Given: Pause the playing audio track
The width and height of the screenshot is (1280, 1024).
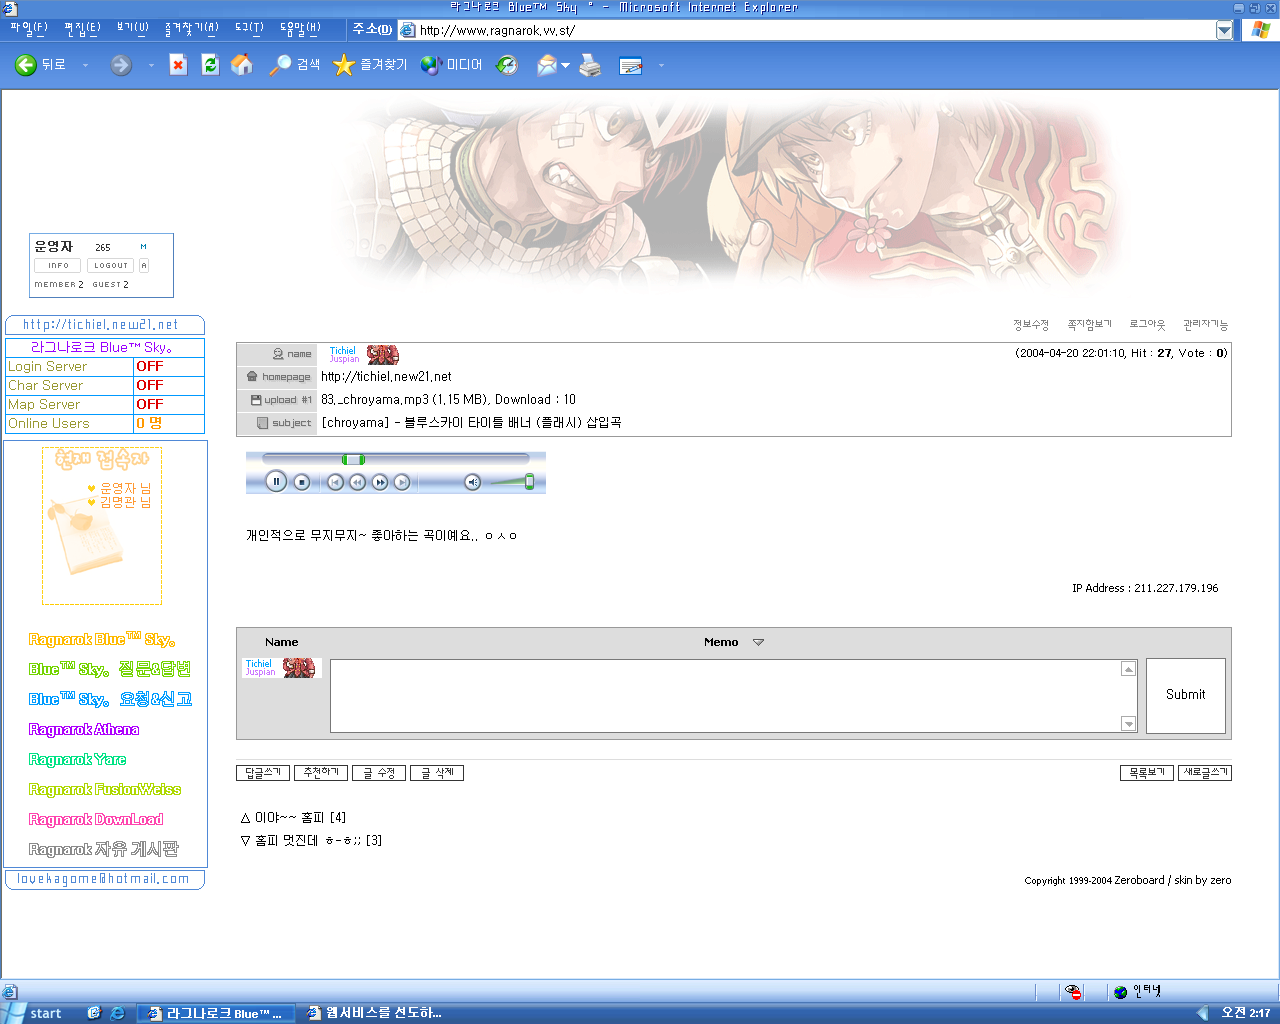Looking at the screenshot, I should coord(277,482).
